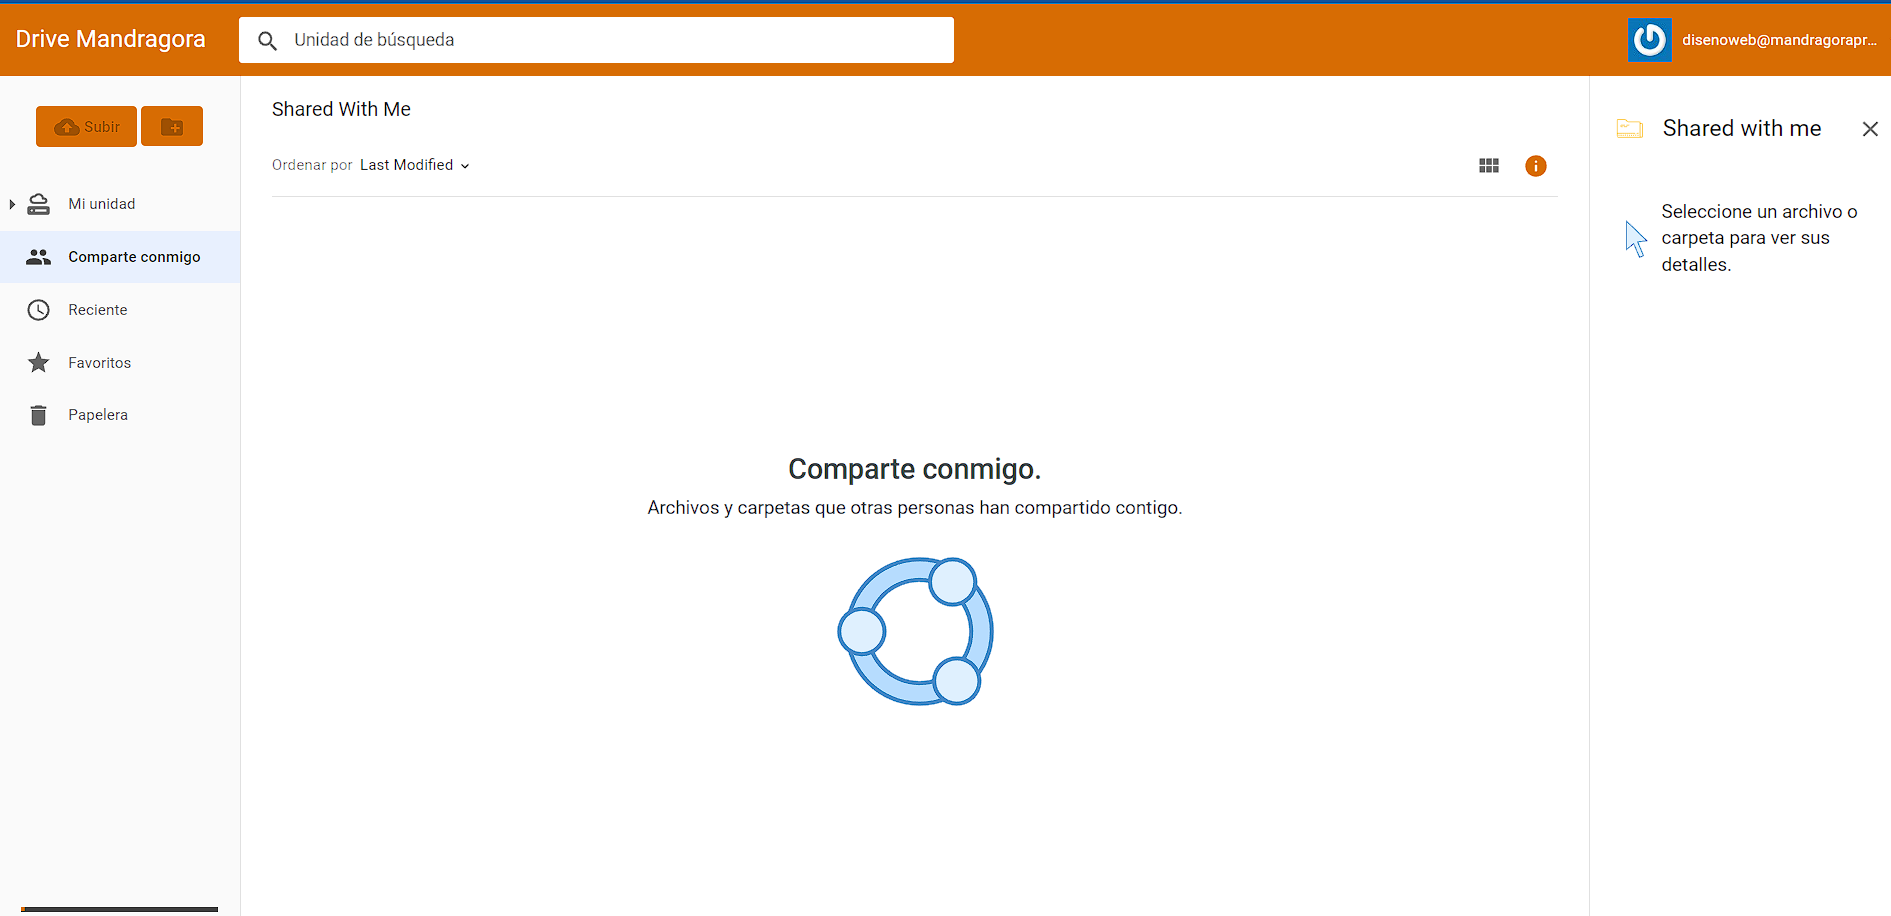Viewport: 1891px width, 916px height.
Task: Click inside the Unidad de búsqueda field
Action: 600,40
